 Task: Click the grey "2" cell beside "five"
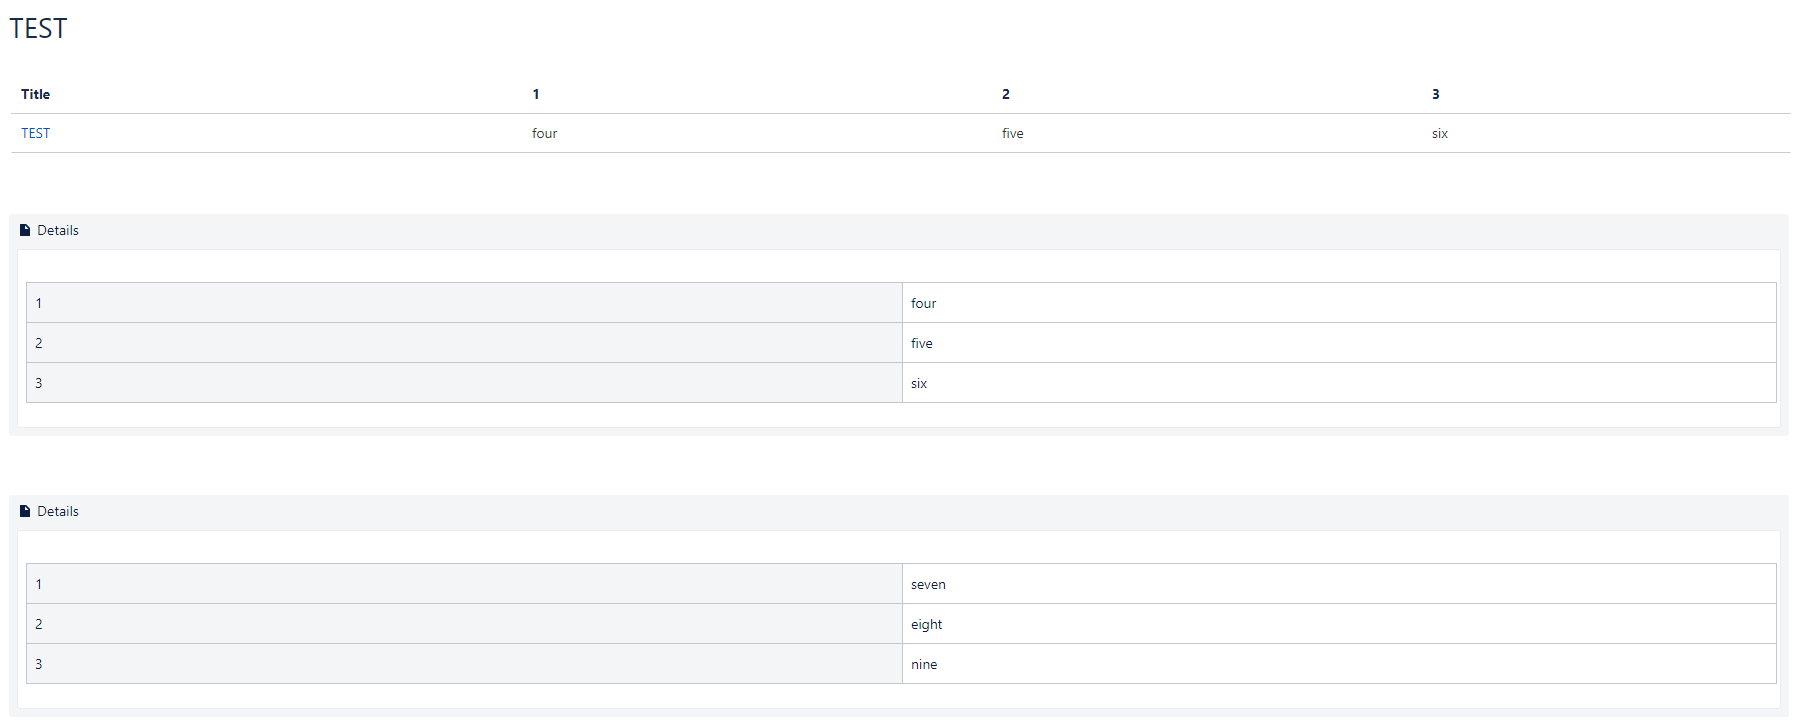point(464,343)
